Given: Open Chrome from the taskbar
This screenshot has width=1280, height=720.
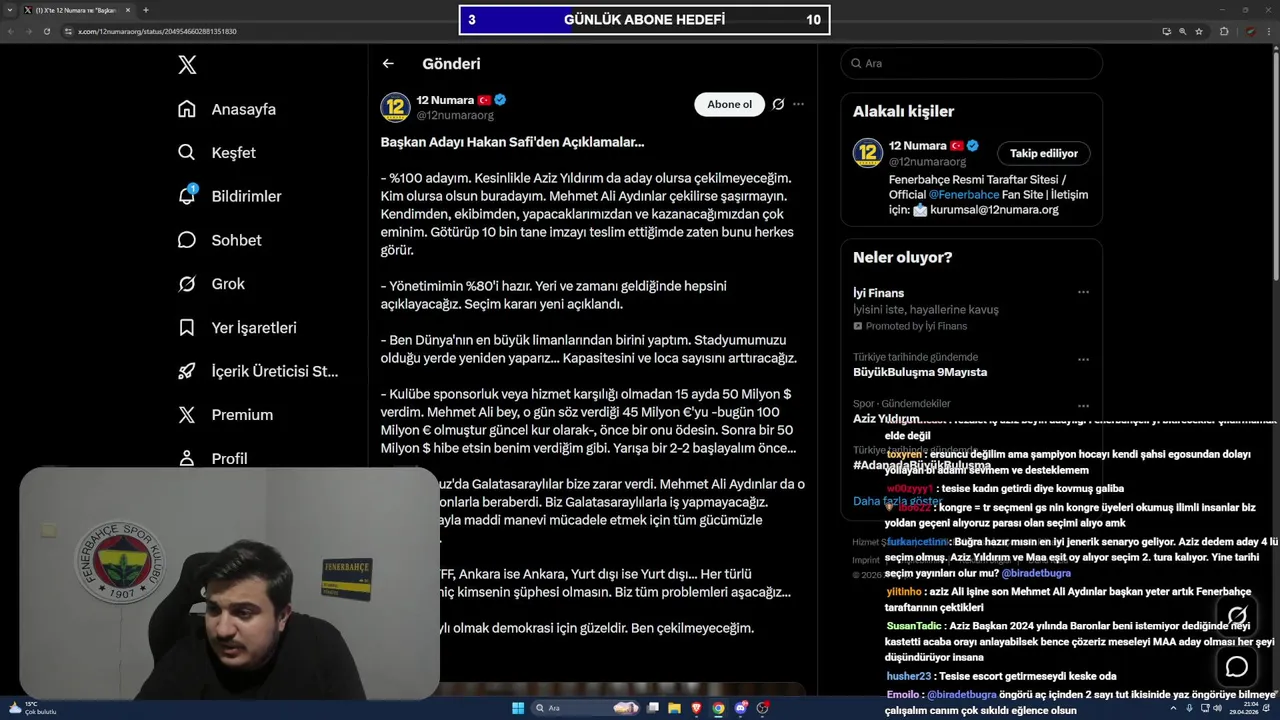Looking at the screenshot, I should click(718, 708).
